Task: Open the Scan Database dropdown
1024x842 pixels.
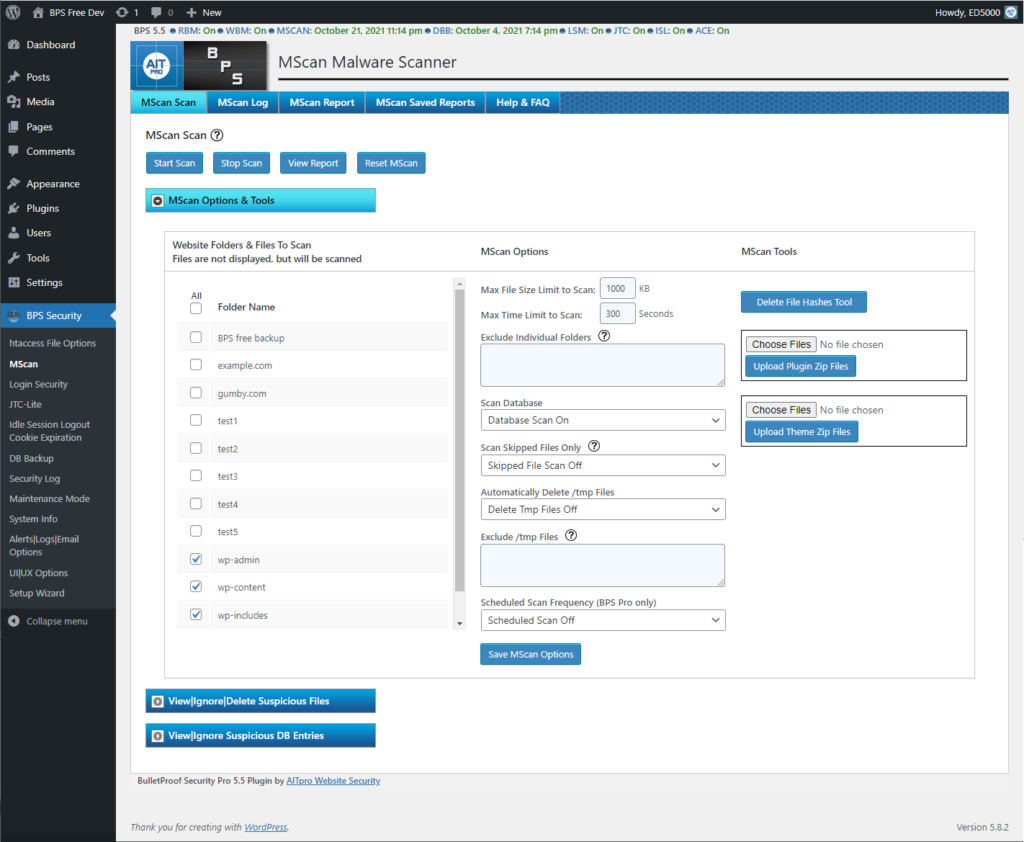Action: pyautogui.click(x=603, y=420)
